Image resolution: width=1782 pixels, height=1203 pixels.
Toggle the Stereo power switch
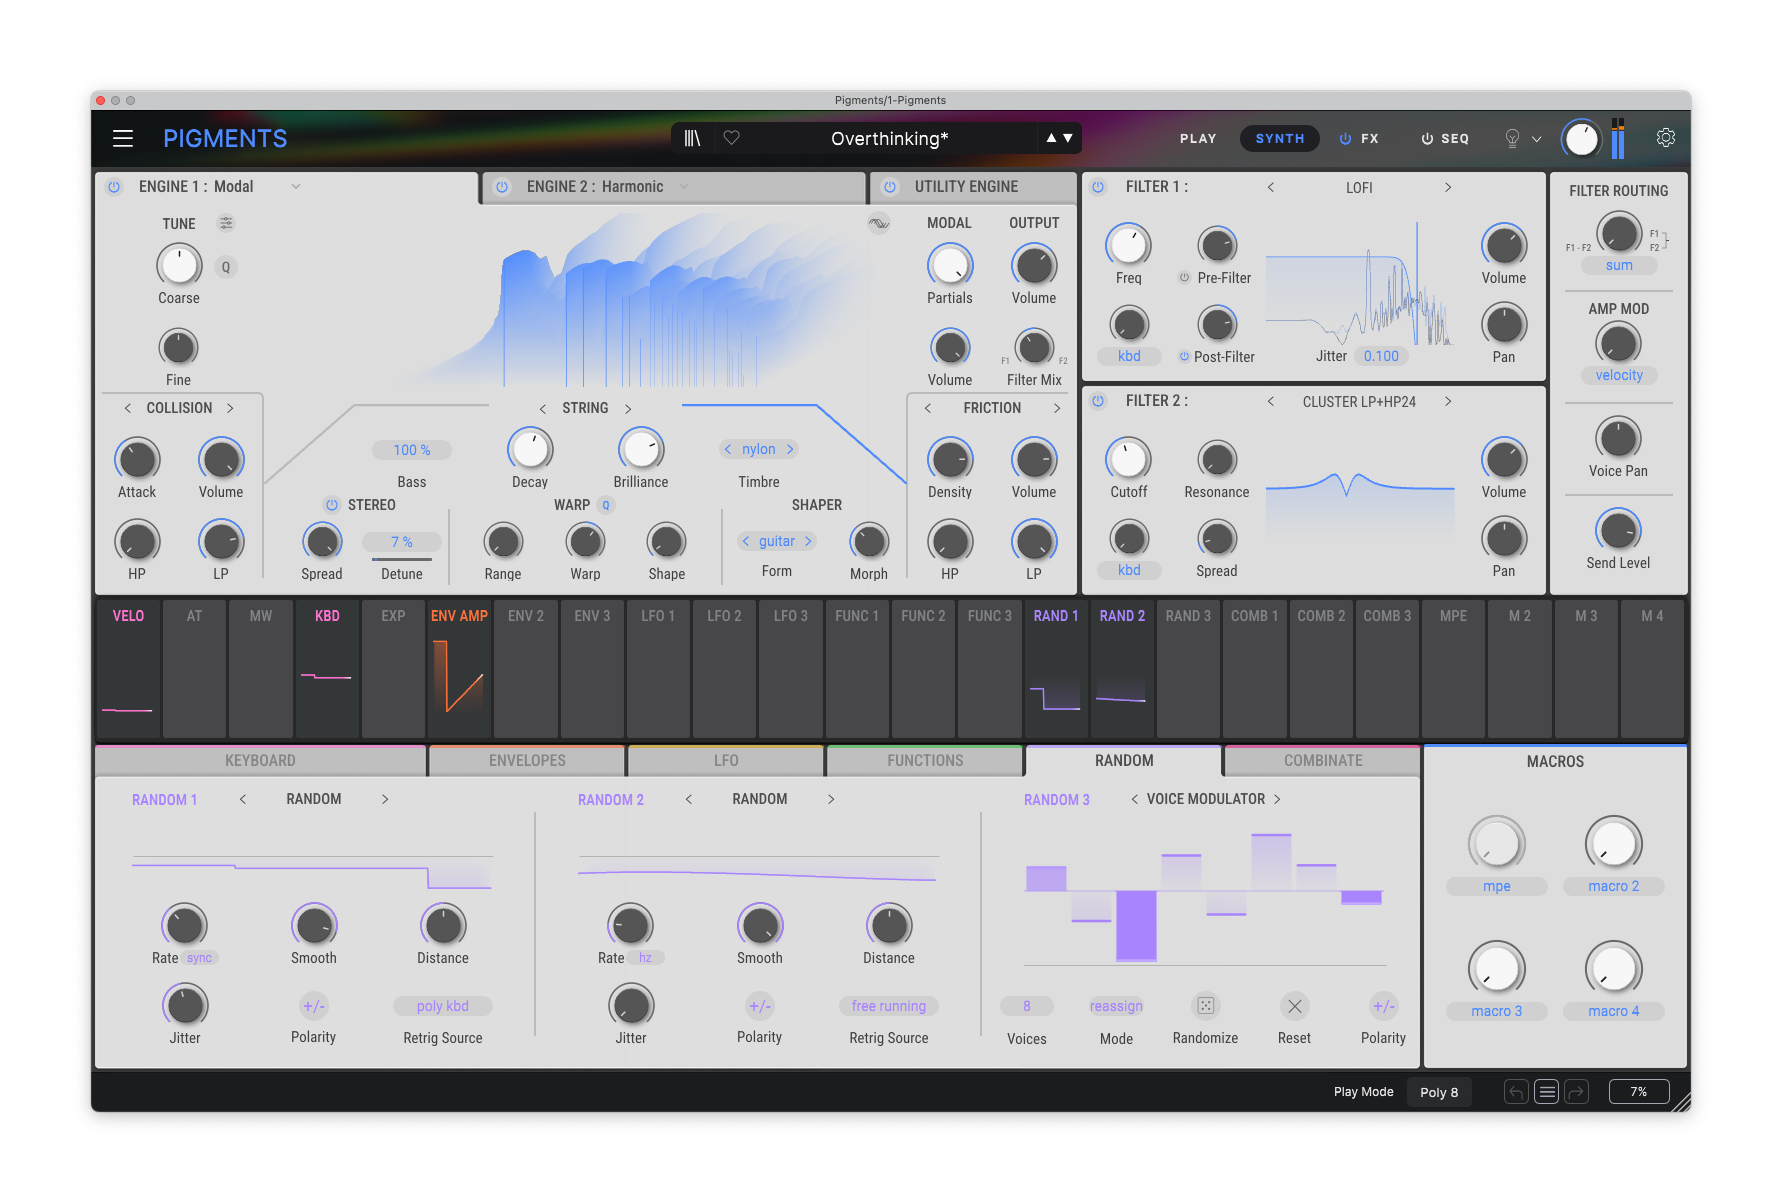(x=332, y=505)
